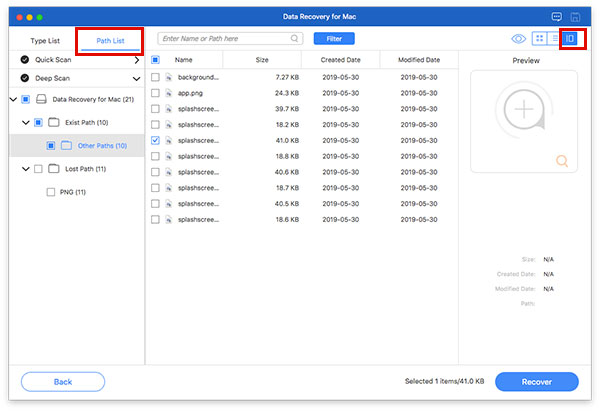Screen dimensions: 600x411
Task: Switch to thumbnail grid view
Action: point(540,38)
